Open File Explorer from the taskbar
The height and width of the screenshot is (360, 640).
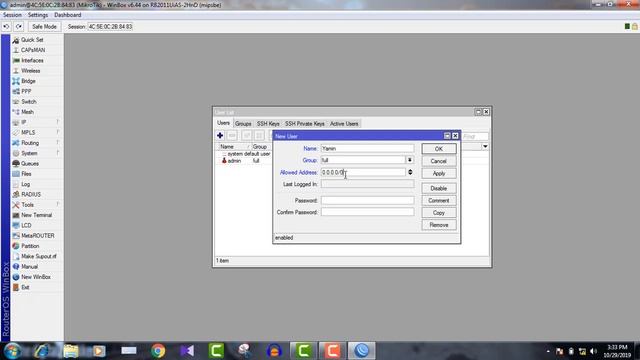[71, 351]
